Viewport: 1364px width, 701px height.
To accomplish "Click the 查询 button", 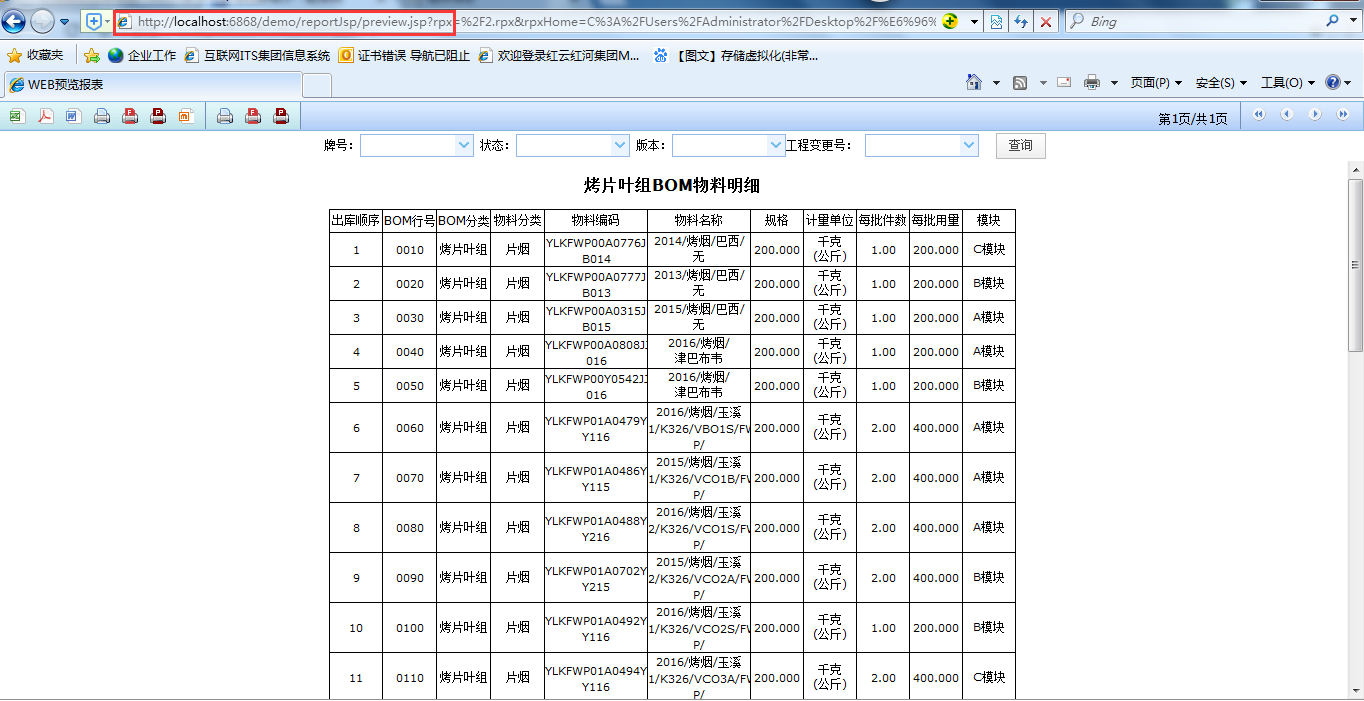I will pos(1020,146).
